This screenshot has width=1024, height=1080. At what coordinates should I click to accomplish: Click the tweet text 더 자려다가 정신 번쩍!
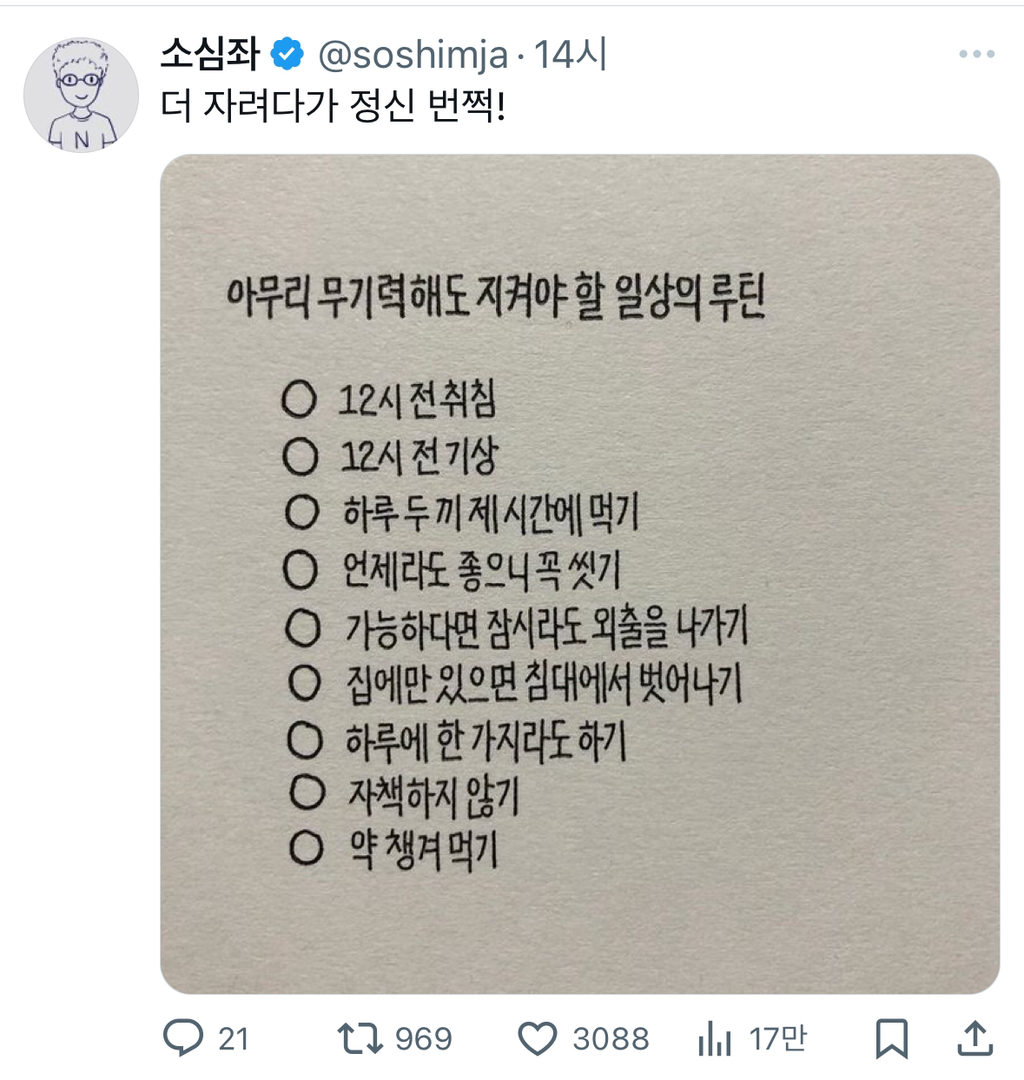pyautogui.click(x=334, y=105)
